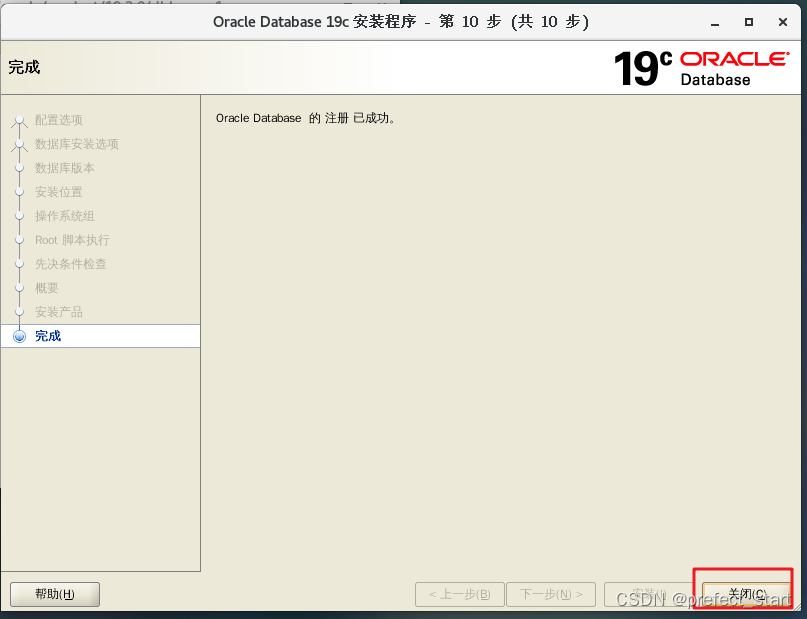807x619 pixels.
Task: Select the 数据库版本 step
Action: tap(65, 168)
